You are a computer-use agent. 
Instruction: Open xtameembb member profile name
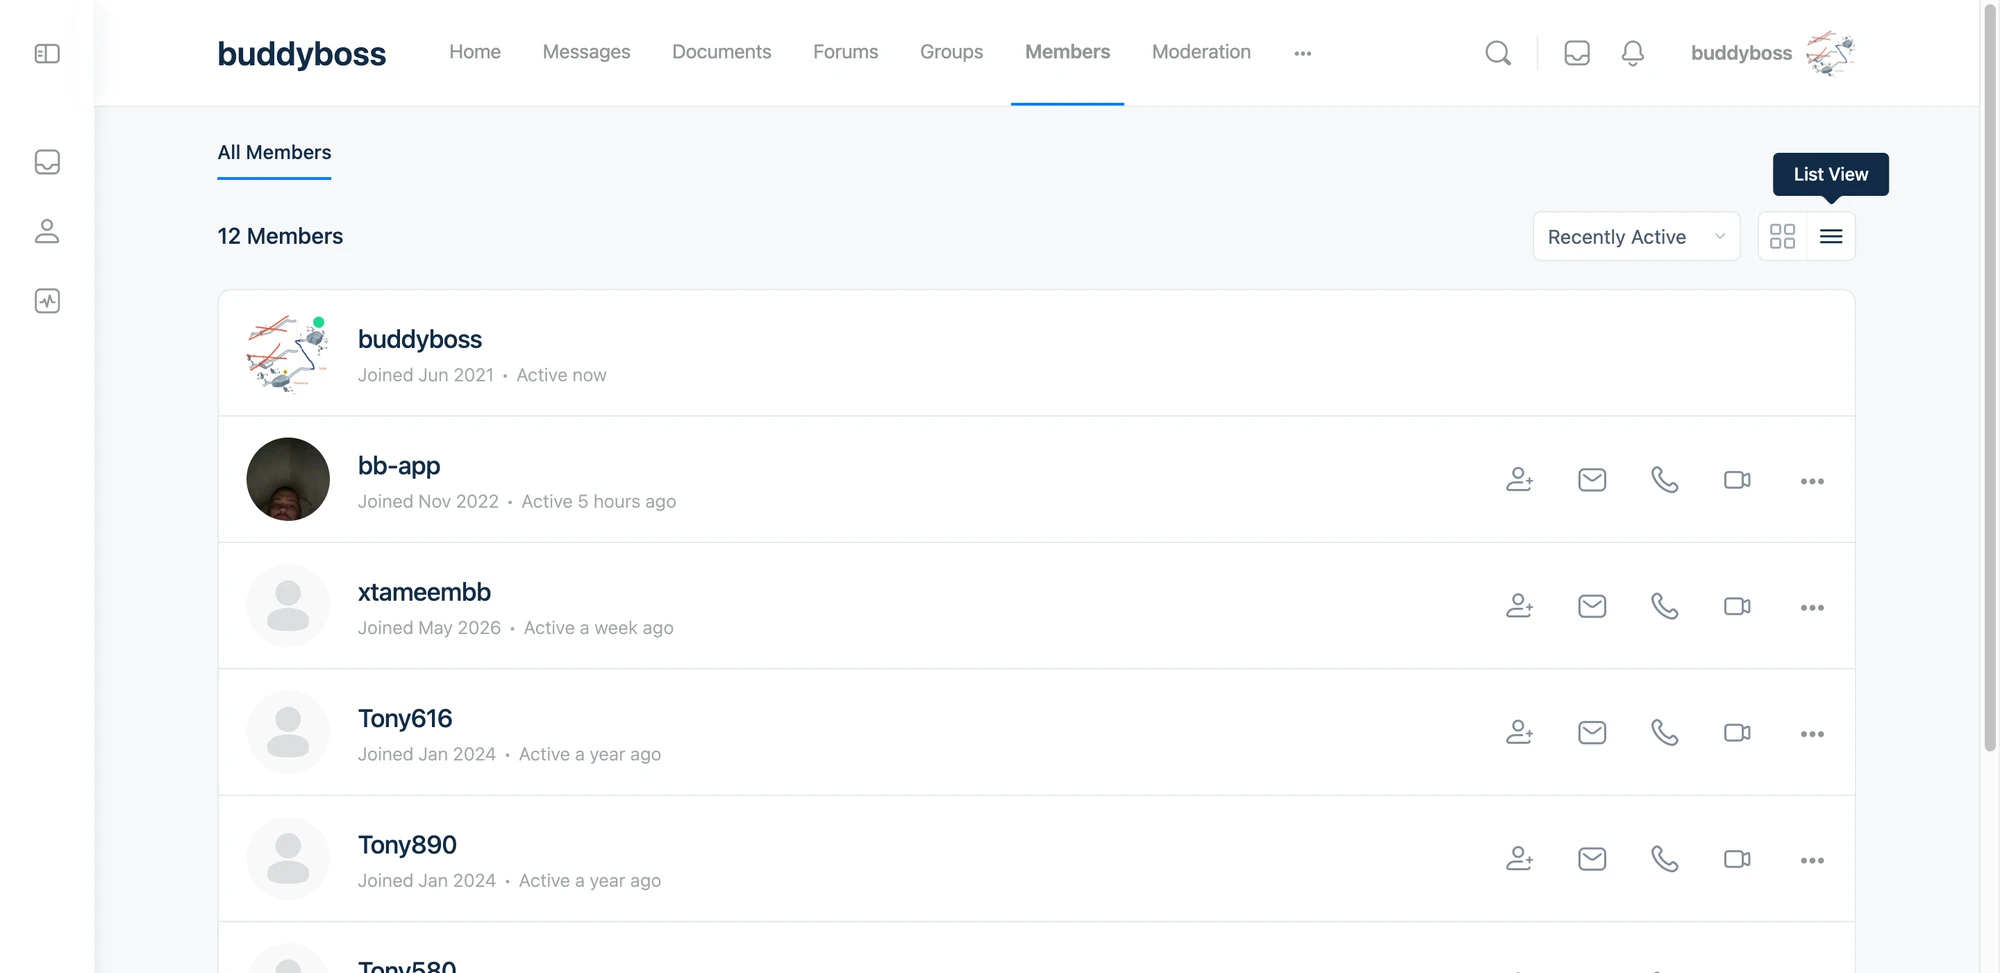(x=424, y=592)
